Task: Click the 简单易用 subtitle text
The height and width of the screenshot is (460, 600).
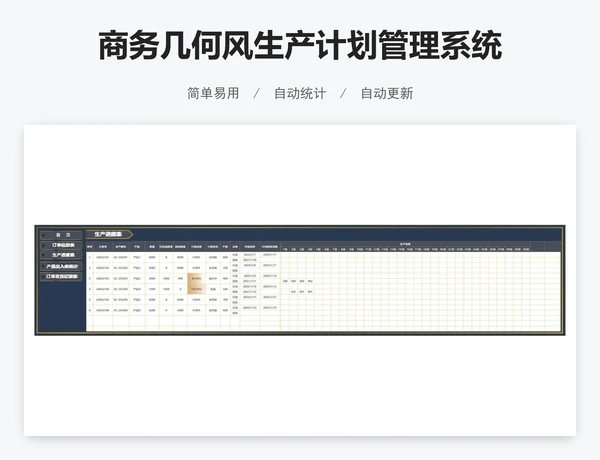Action: click(x=213, y=93)
